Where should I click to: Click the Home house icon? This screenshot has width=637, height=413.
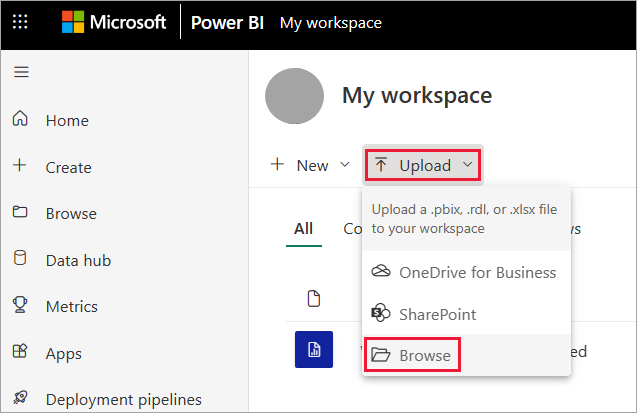(x=20, y=119)
